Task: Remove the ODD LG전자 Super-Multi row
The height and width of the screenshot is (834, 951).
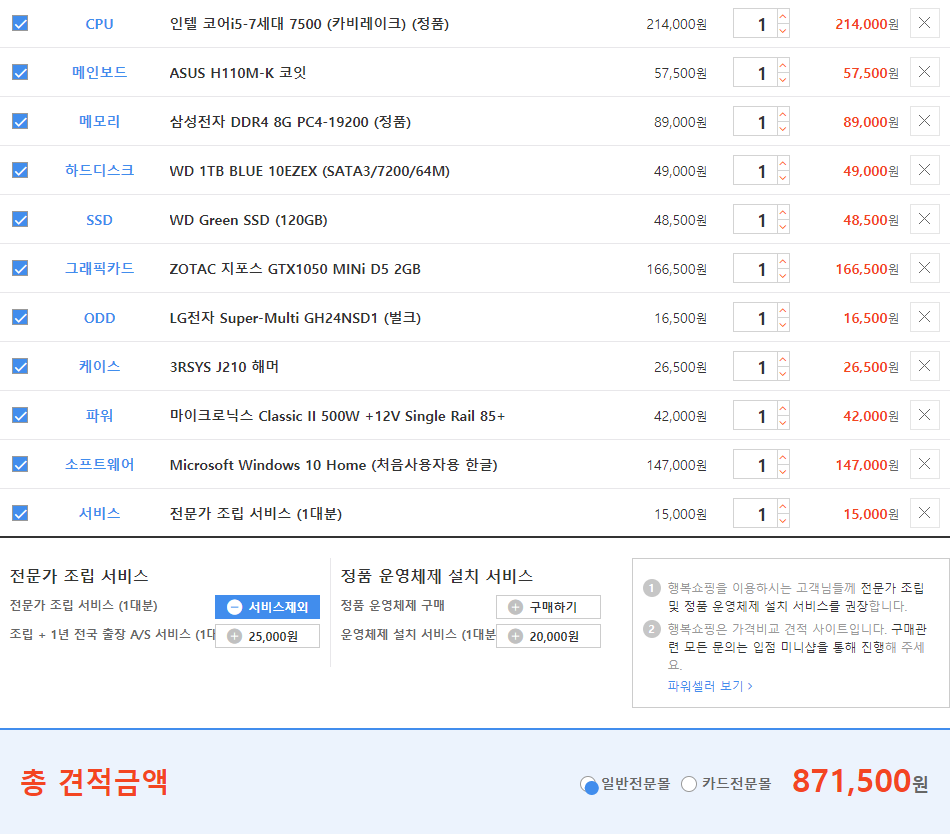Action: [924, 317]
